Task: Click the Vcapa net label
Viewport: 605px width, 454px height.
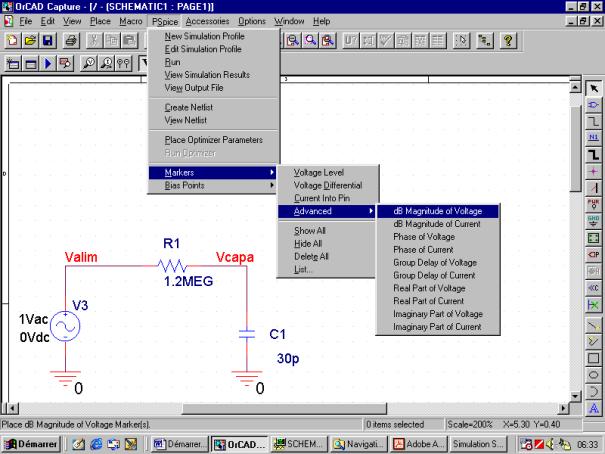Action: click(235, 257)
